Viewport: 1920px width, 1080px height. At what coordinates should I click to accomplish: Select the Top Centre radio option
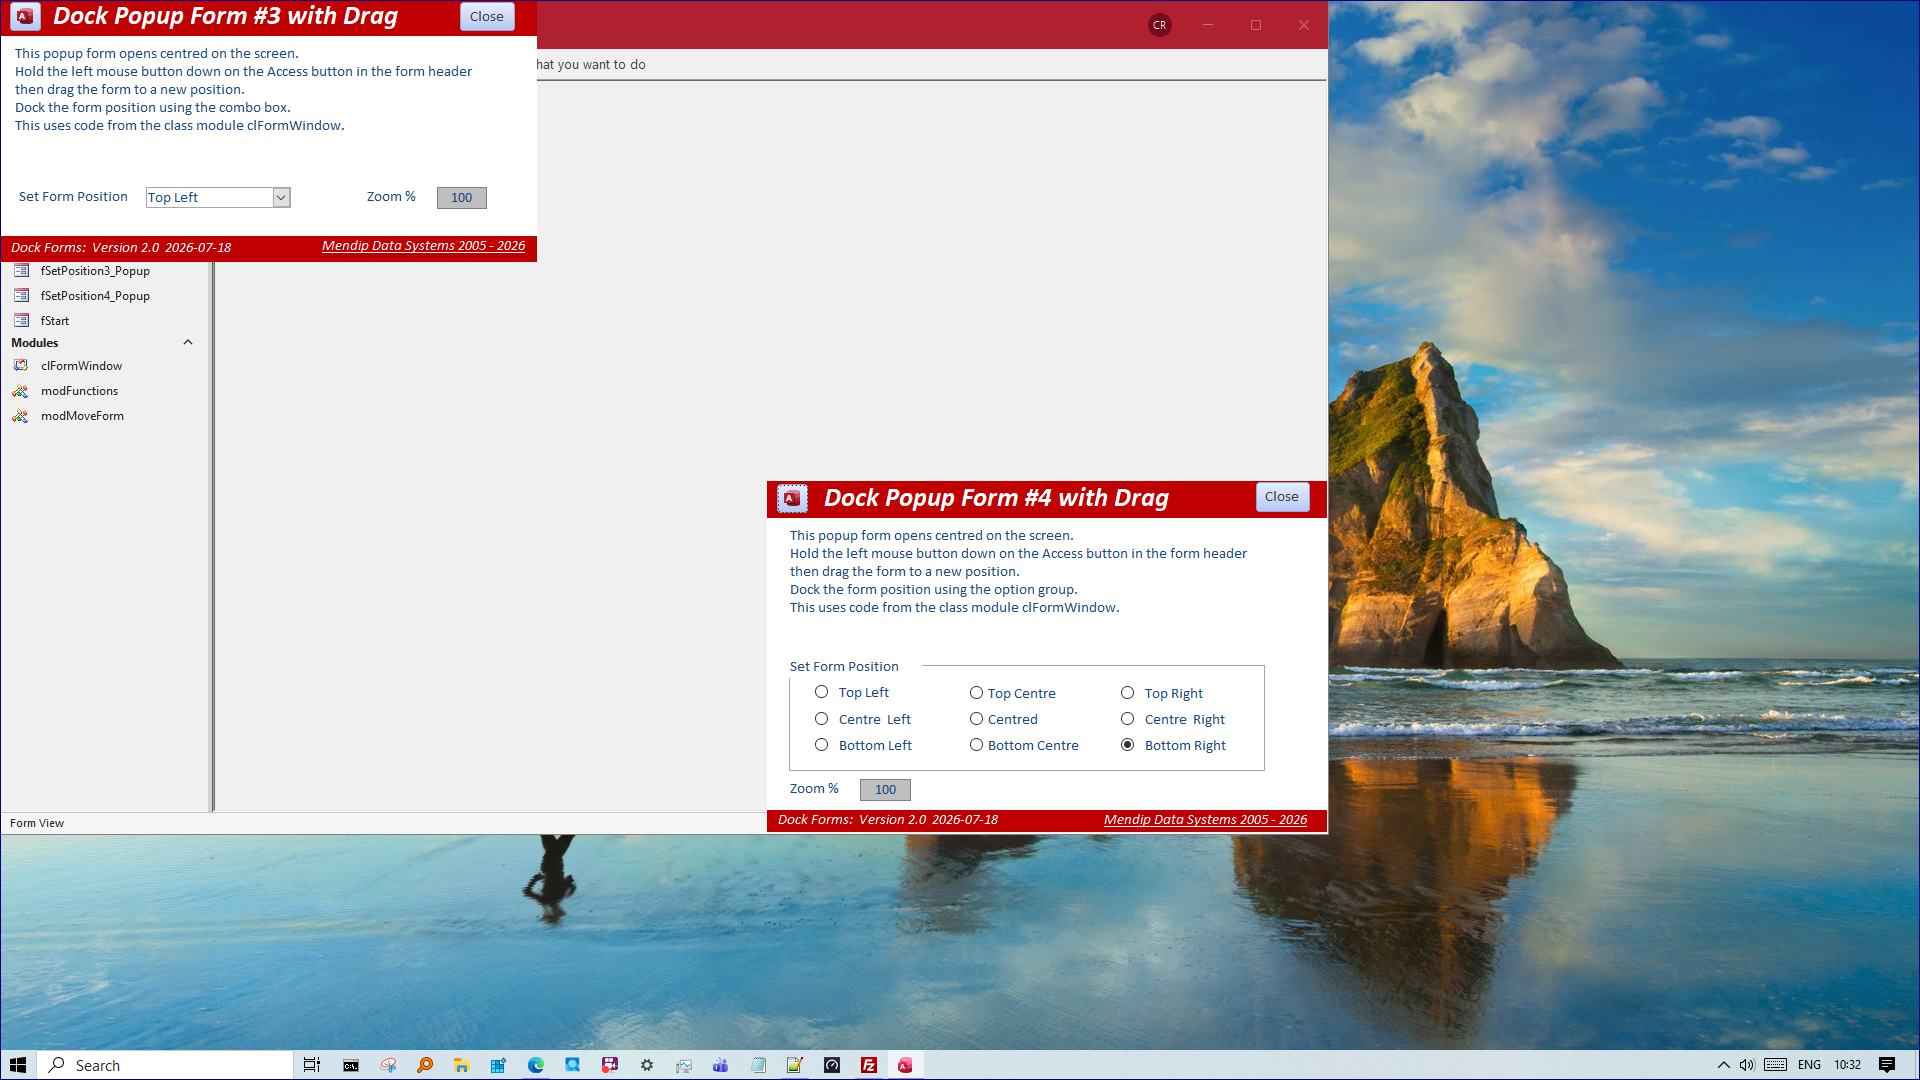(x=976, y=693)
